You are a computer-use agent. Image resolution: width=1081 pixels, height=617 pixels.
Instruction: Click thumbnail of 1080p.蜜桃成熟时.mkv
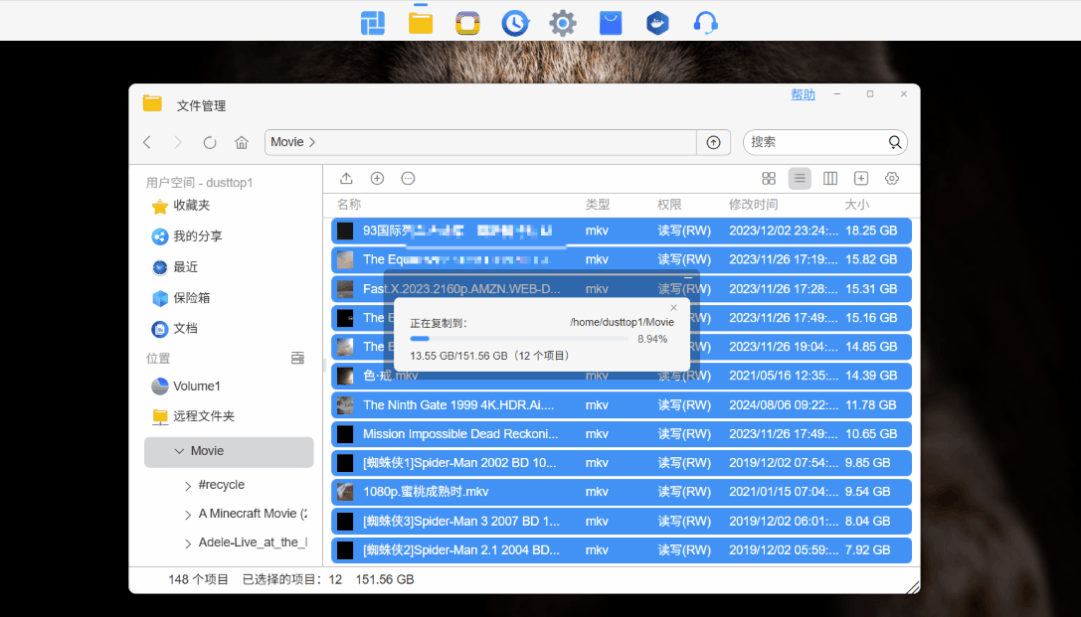tap(345, 492)
